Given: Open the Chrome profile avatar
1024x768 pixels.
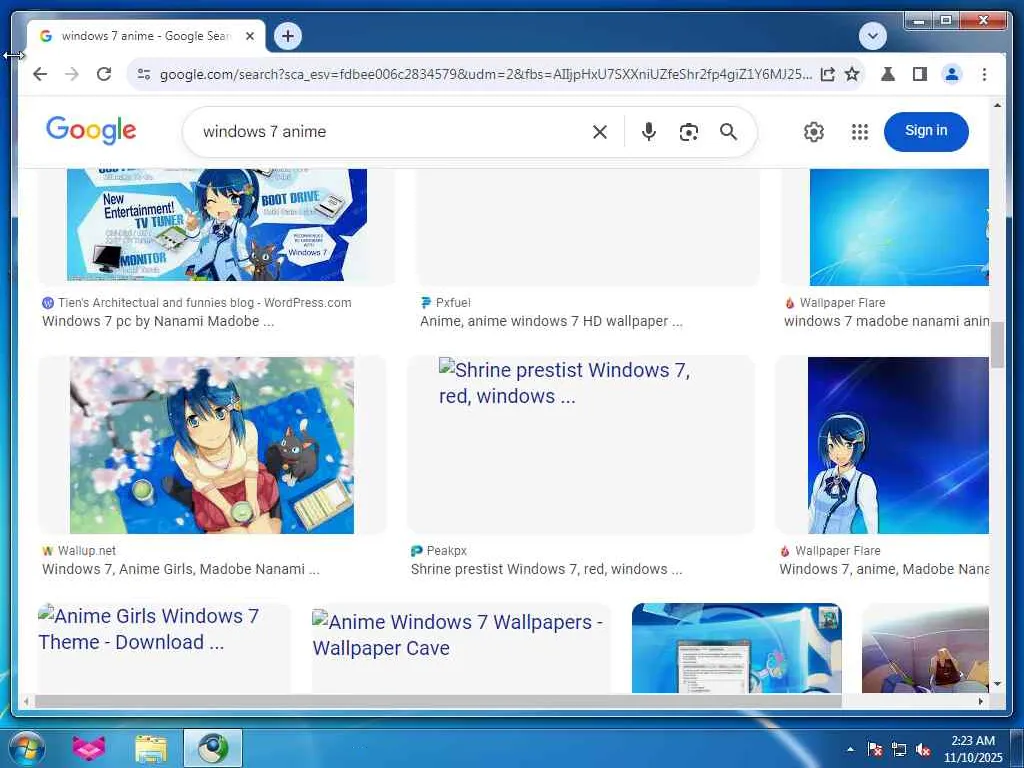Looking at the screenshot, I should [952, 74].
